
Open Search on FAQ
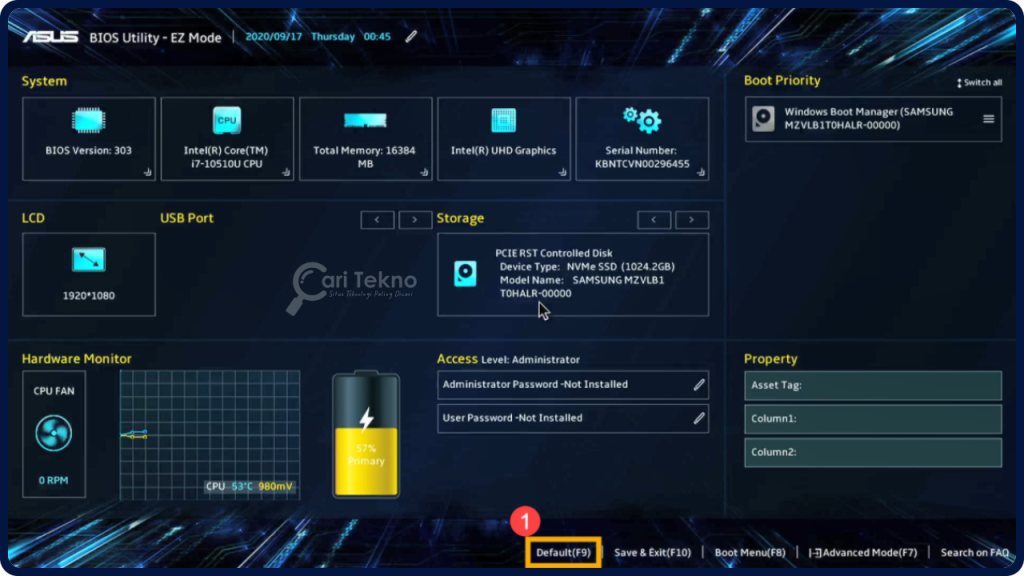974,551
